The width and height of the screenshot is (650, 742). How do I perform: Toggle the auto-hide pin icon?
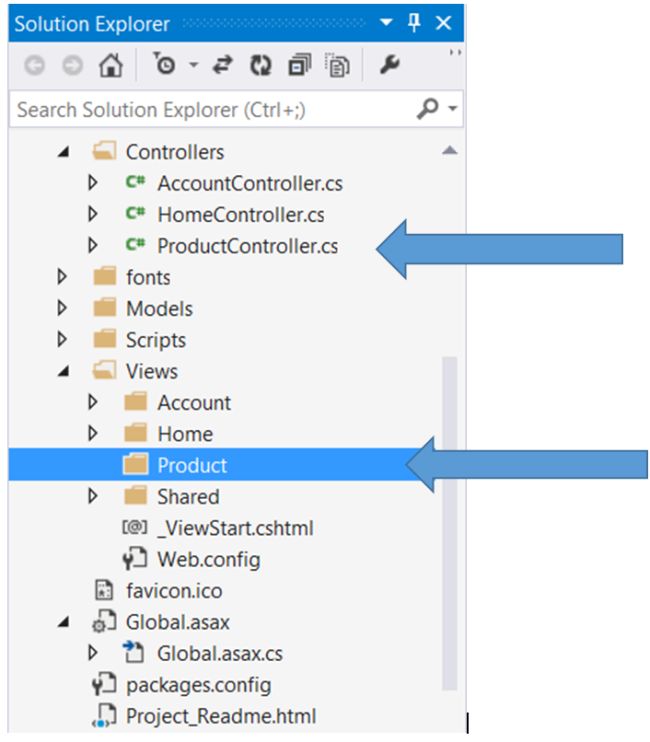click(414, 22)
